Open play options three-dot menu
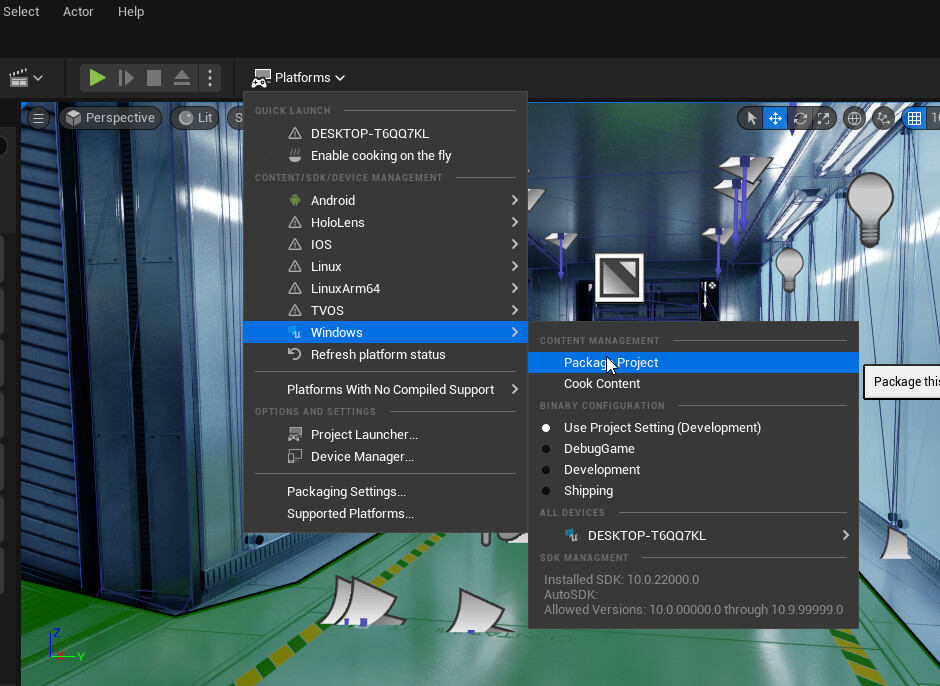 pyautogui.click(x=209, y=78)
